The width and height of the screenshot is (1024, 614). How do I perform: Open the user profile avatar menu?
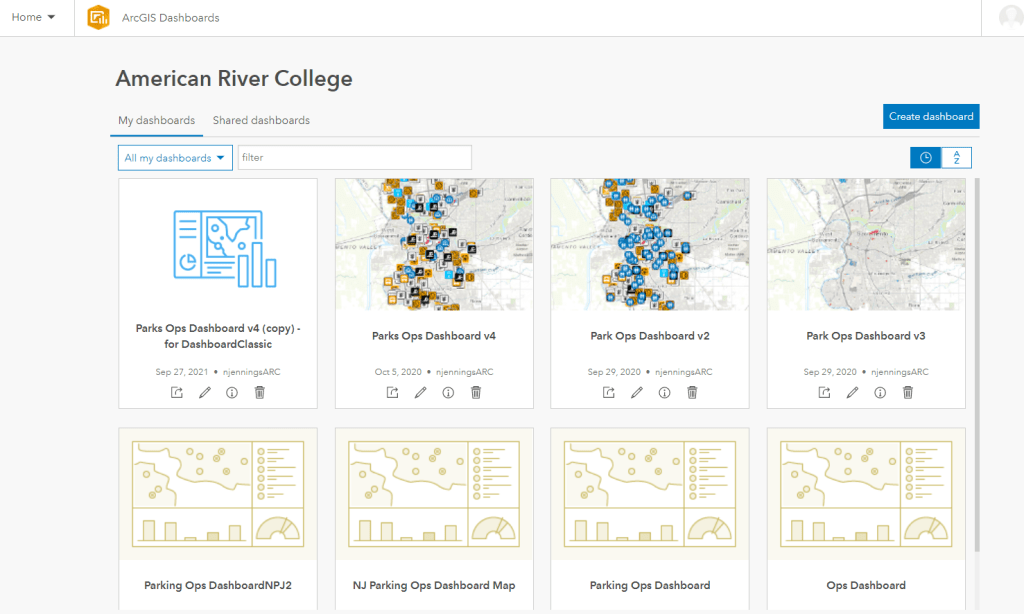point(1010,18)
